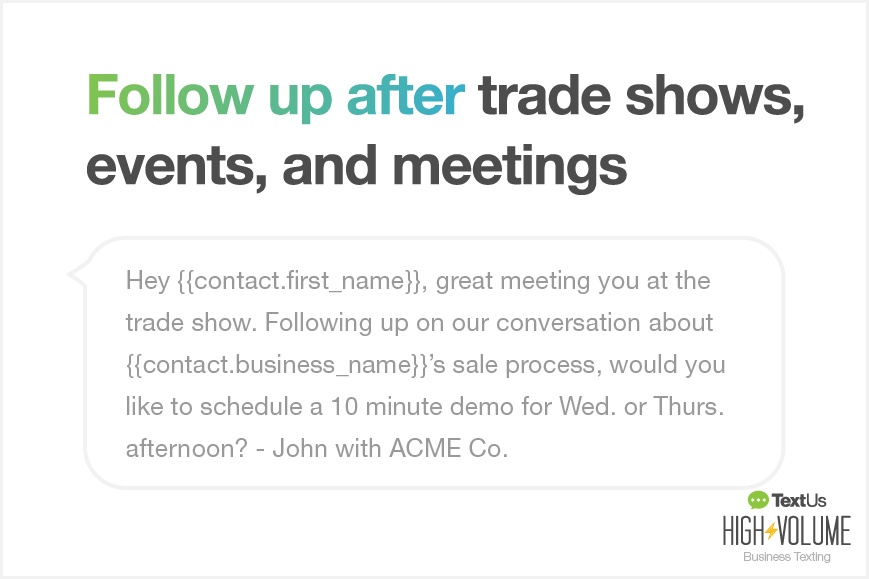This screenshot has width=869, height=579.
Task: Click the green TextUs chat bubble icon
Action: click(758, 500)
